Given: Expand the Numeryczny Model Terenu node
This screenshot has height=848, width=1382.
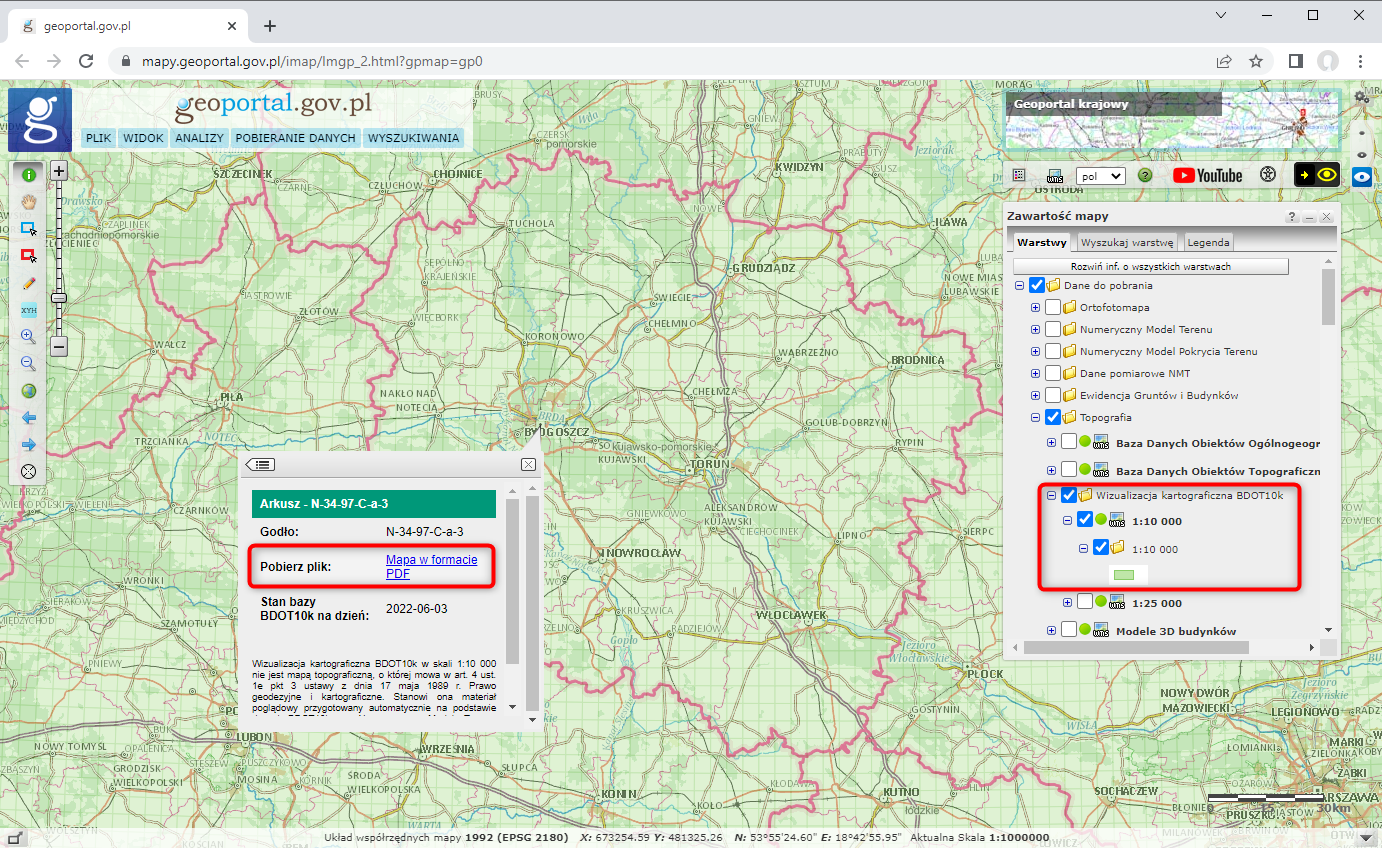Looking at the screenshot, I should click(x=1036, y=330).
